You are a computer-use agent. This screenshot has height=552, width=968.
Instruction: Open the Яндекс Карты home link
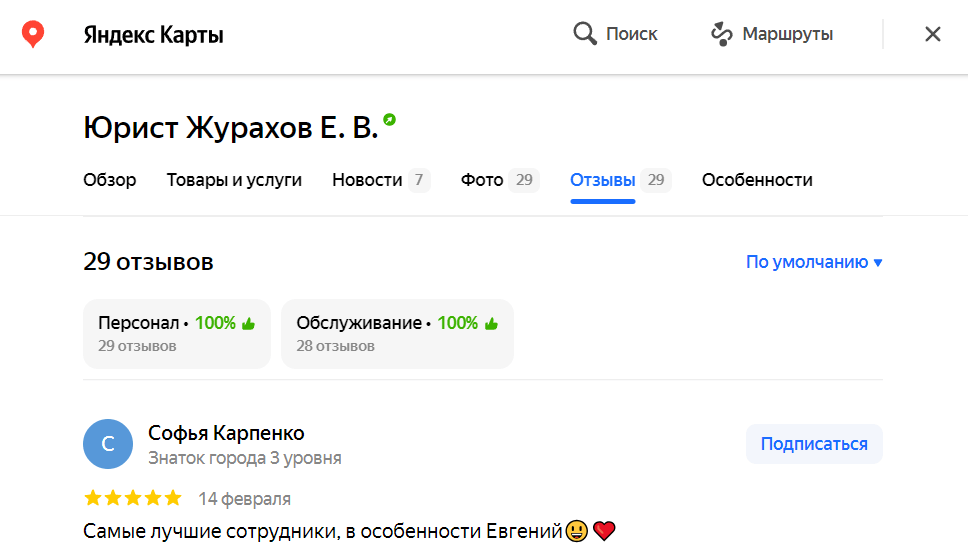click(x=153, y=35)
